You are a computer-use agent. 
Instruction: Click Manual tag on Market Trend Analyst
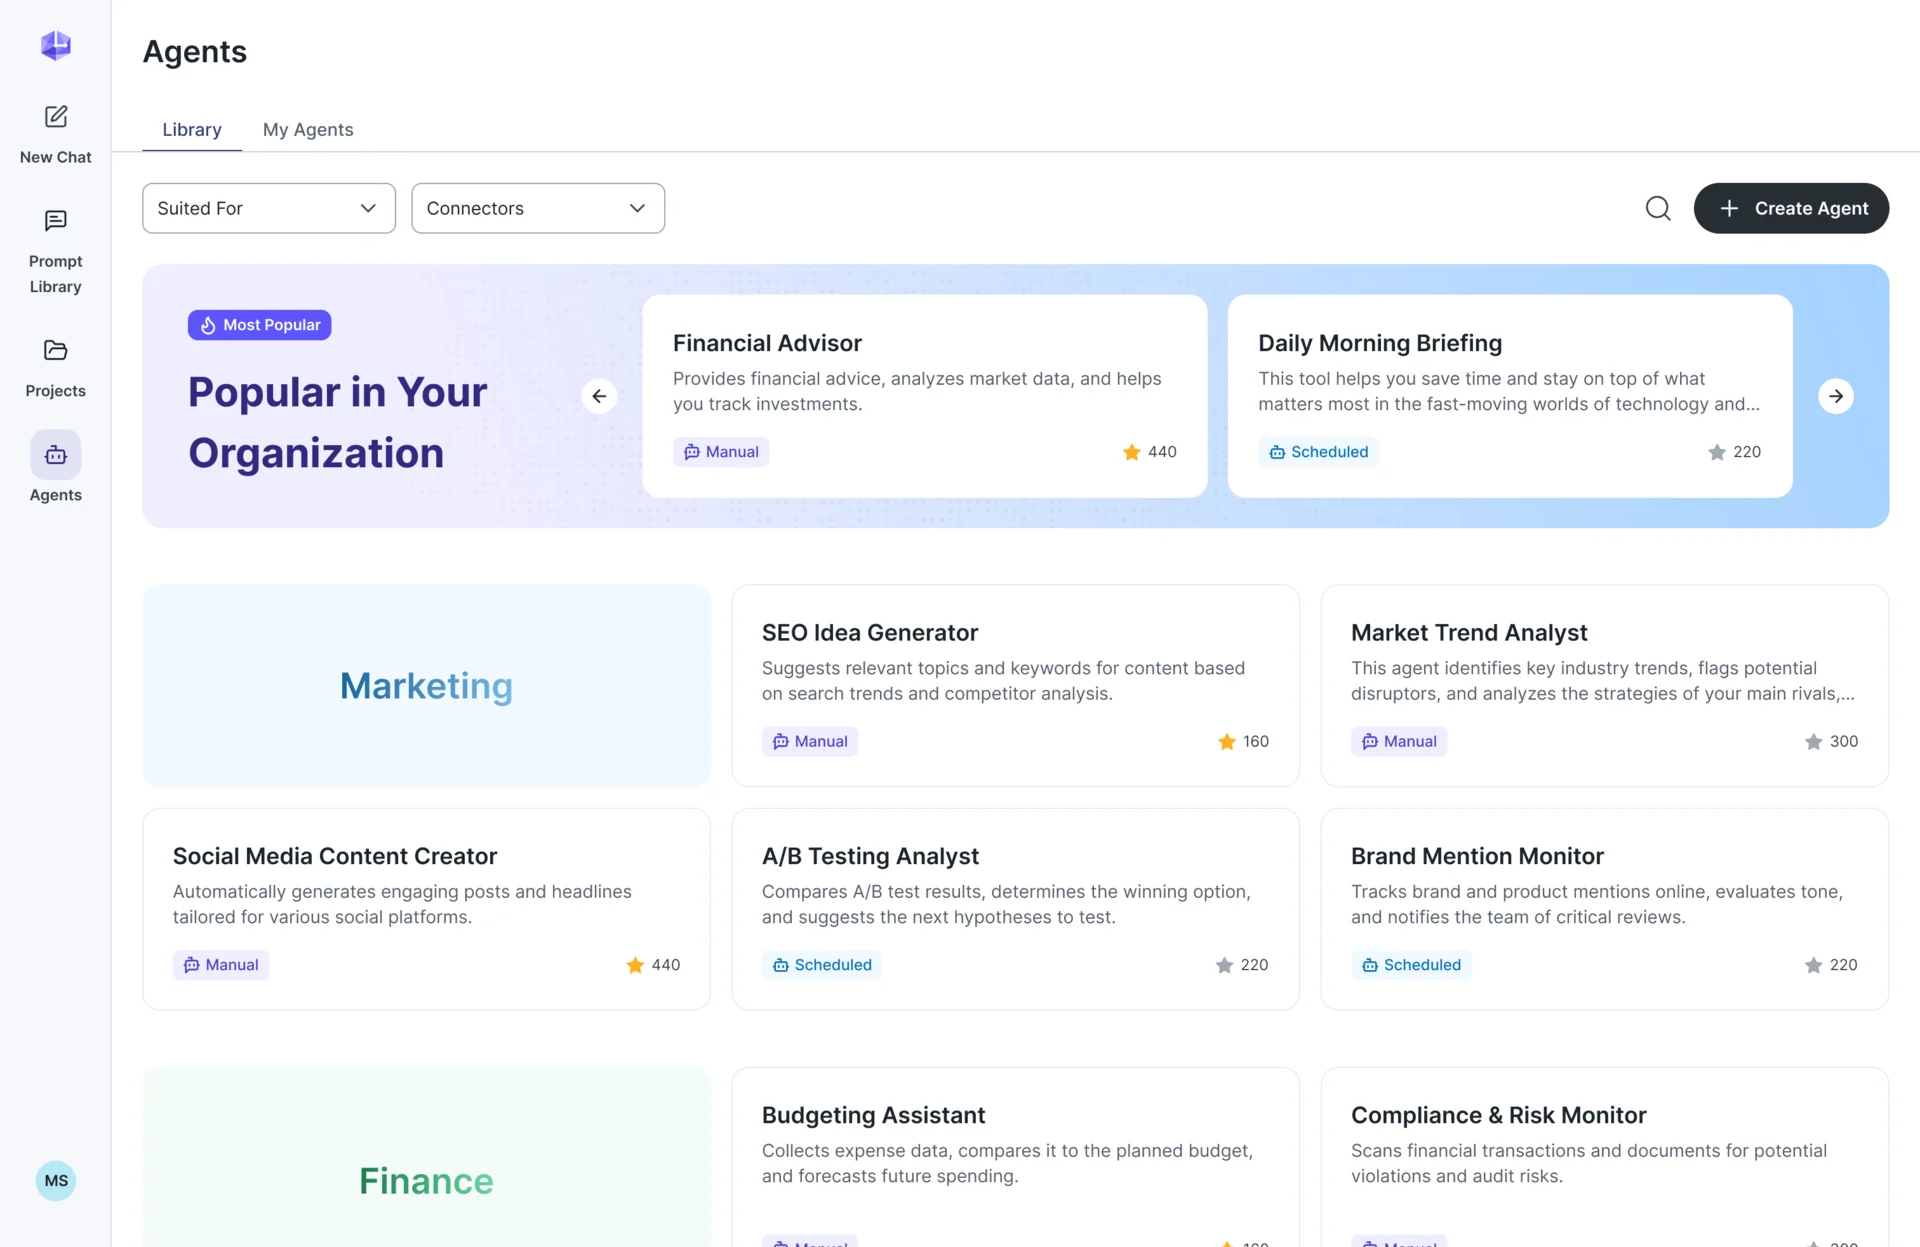[1399, 742]
